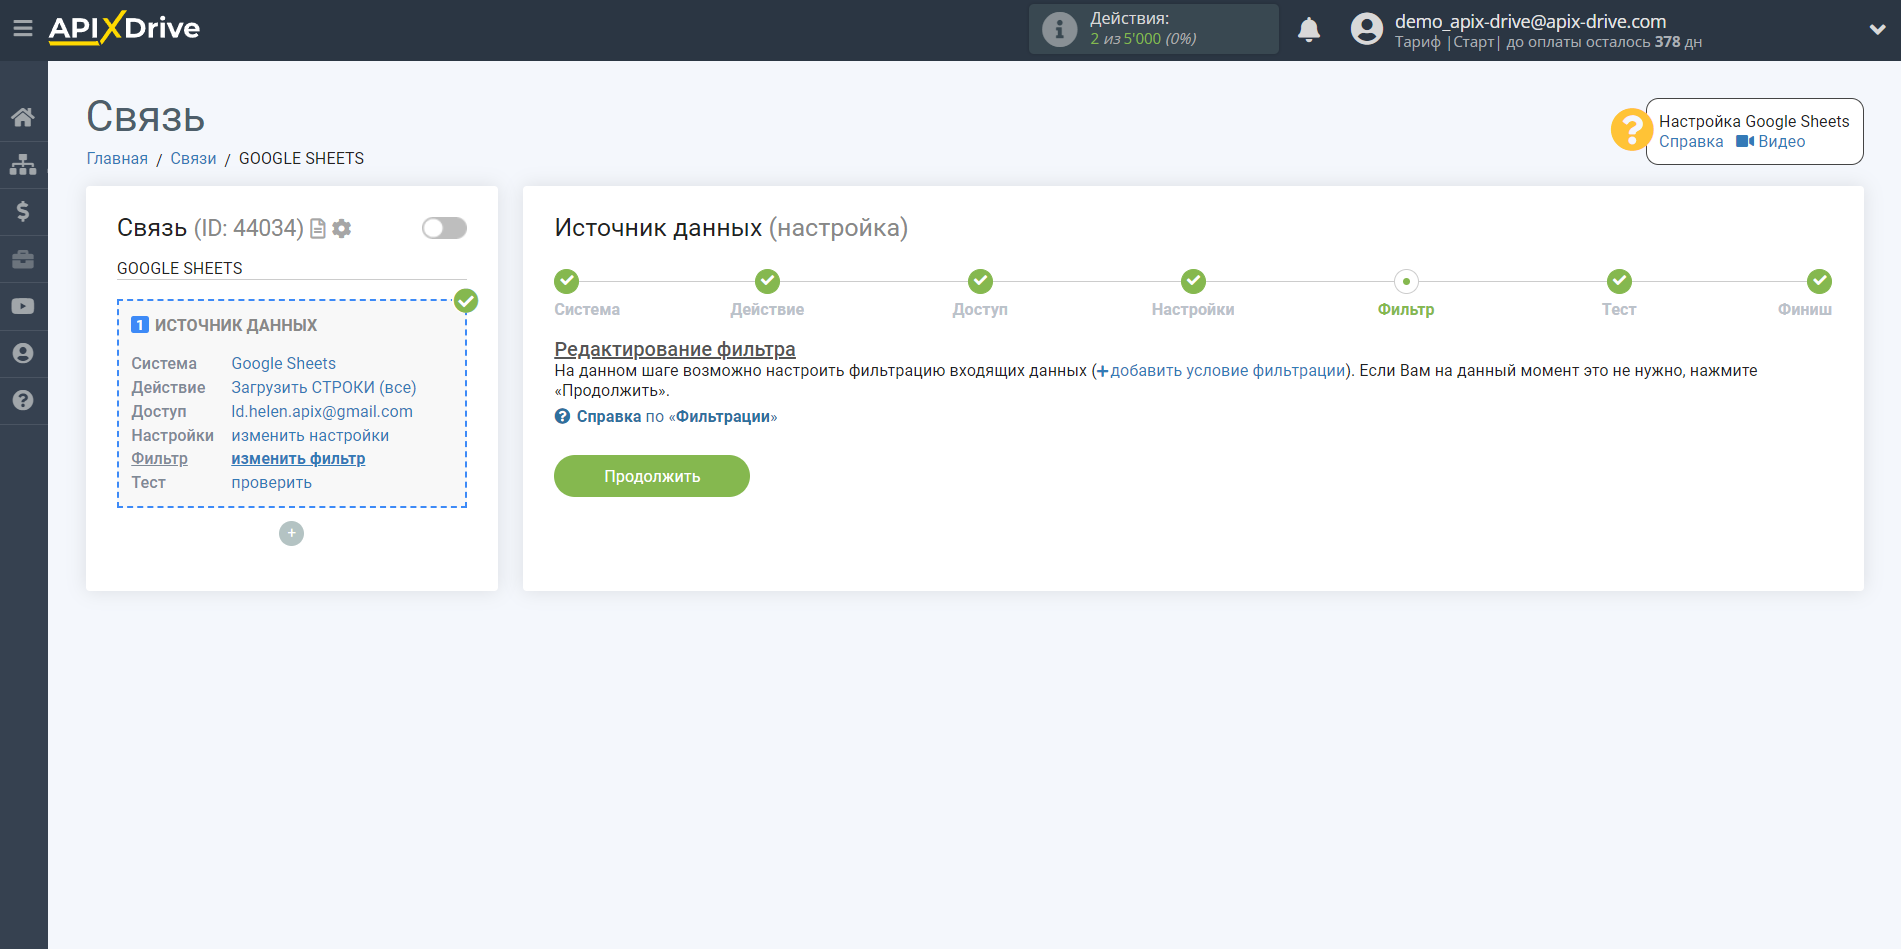The image size is (1901, 949).
Task: Open the help question sidebar icon
Action: pyautogui.click(x=23, y=400)
